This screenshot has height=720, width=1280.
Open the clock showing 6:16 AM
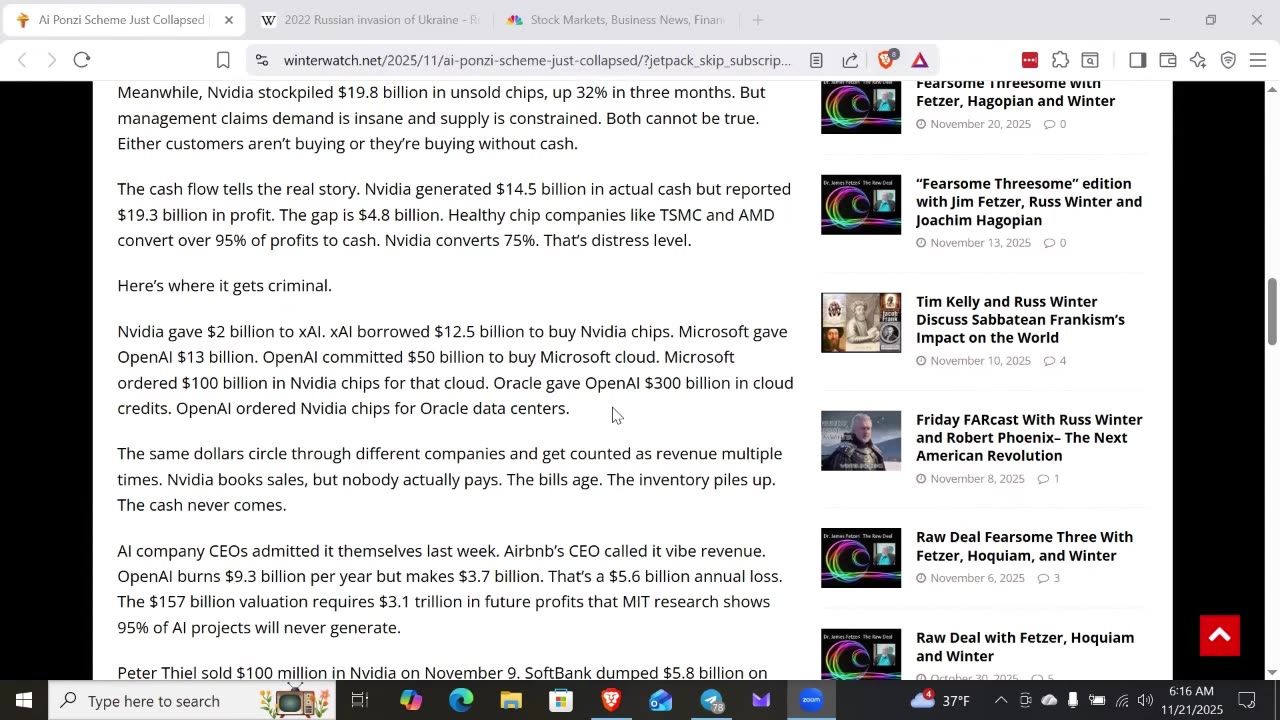click(1192, 700)
